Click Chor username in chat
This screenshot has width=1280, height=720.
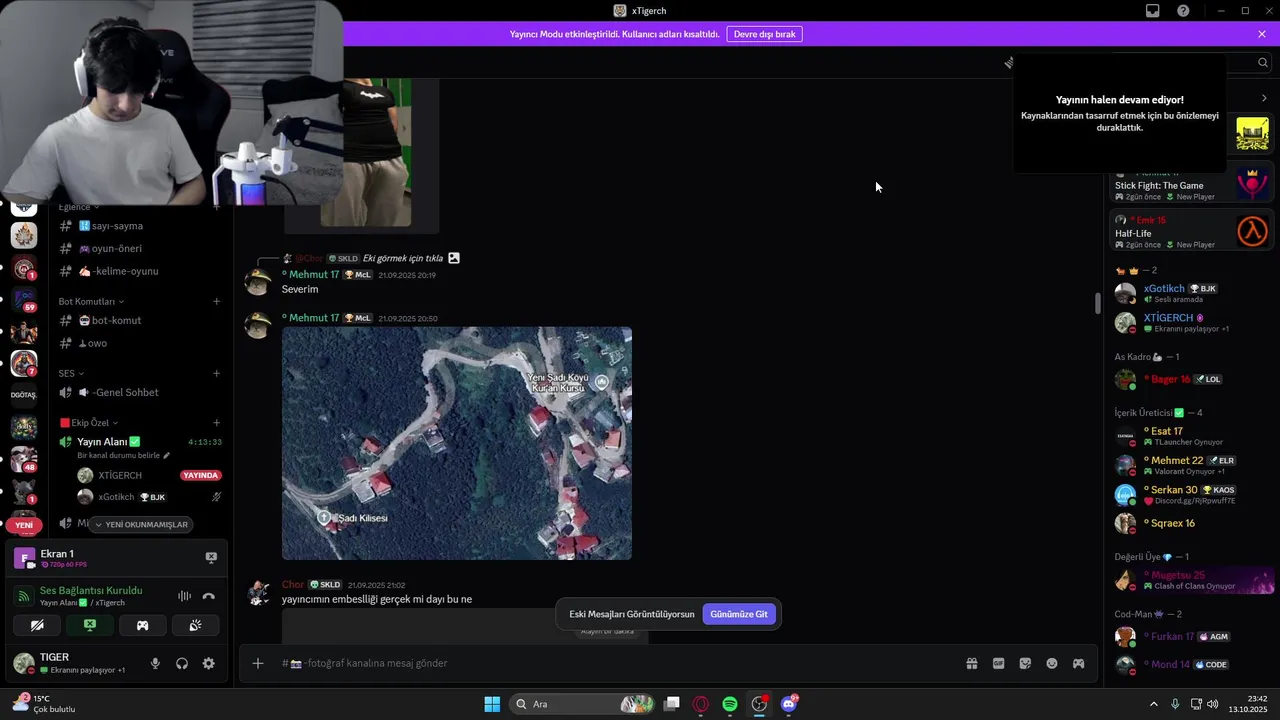[x=293, y=584]
